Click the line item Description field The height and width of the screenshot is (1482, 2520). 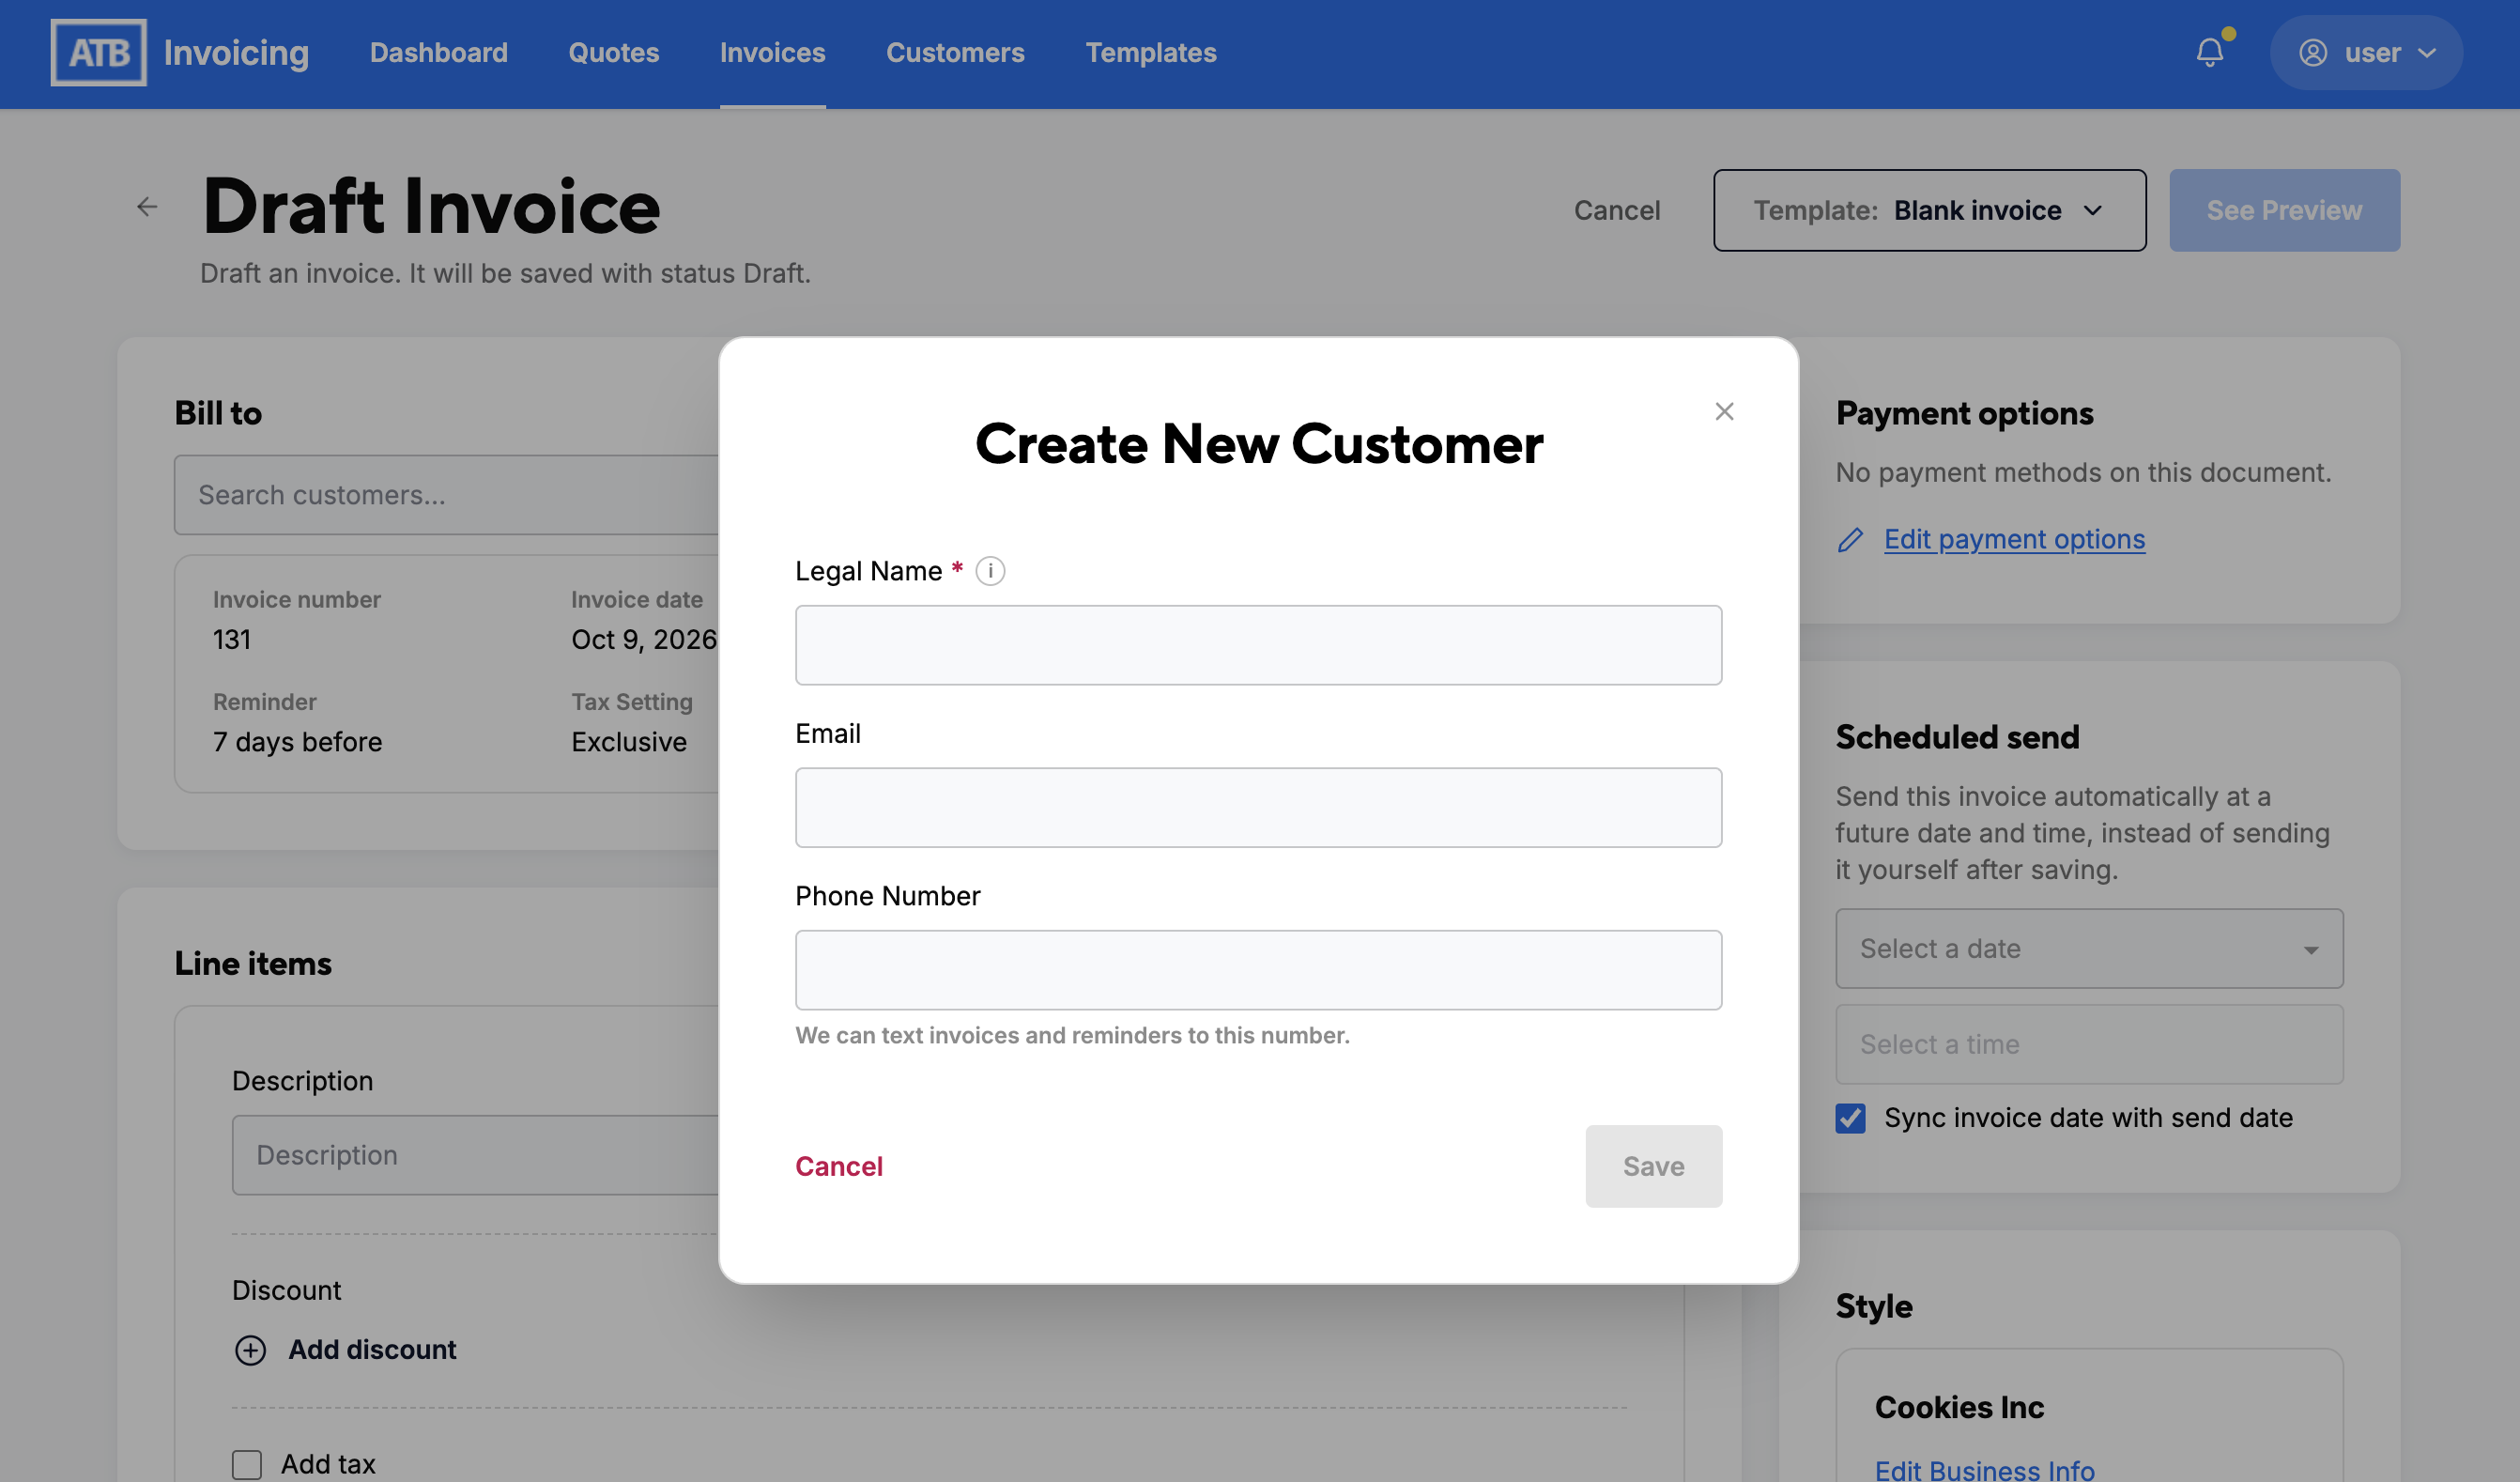coord(475,1155)
